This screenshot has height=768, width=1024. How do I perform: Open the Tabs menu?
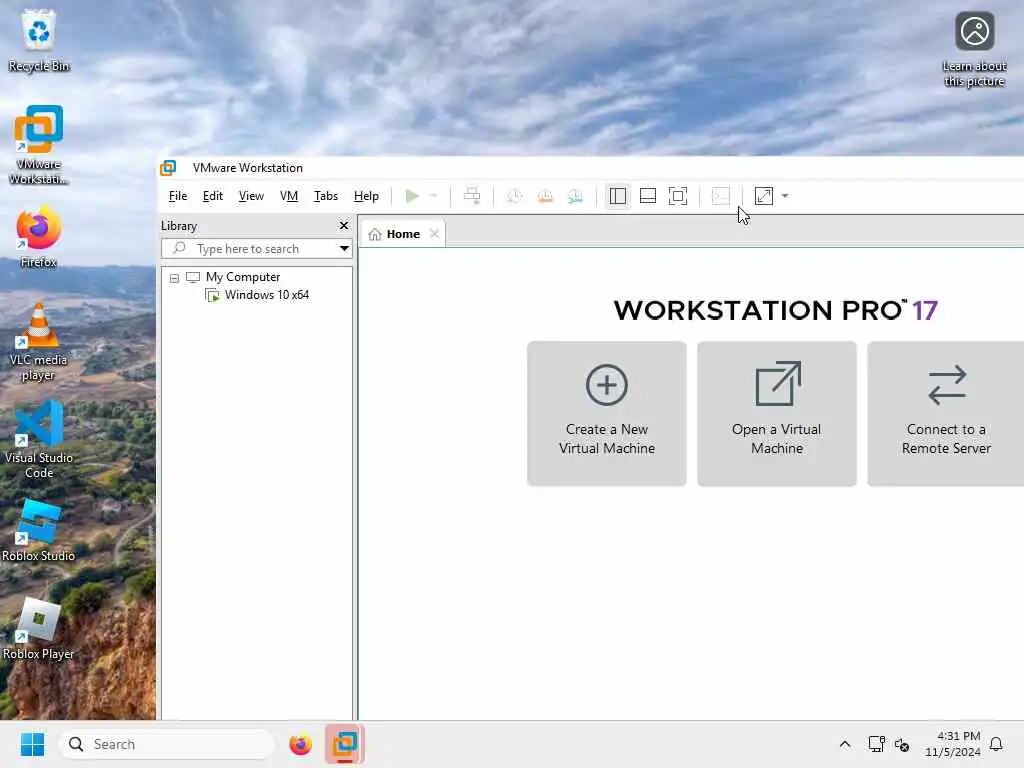(326, 196)
